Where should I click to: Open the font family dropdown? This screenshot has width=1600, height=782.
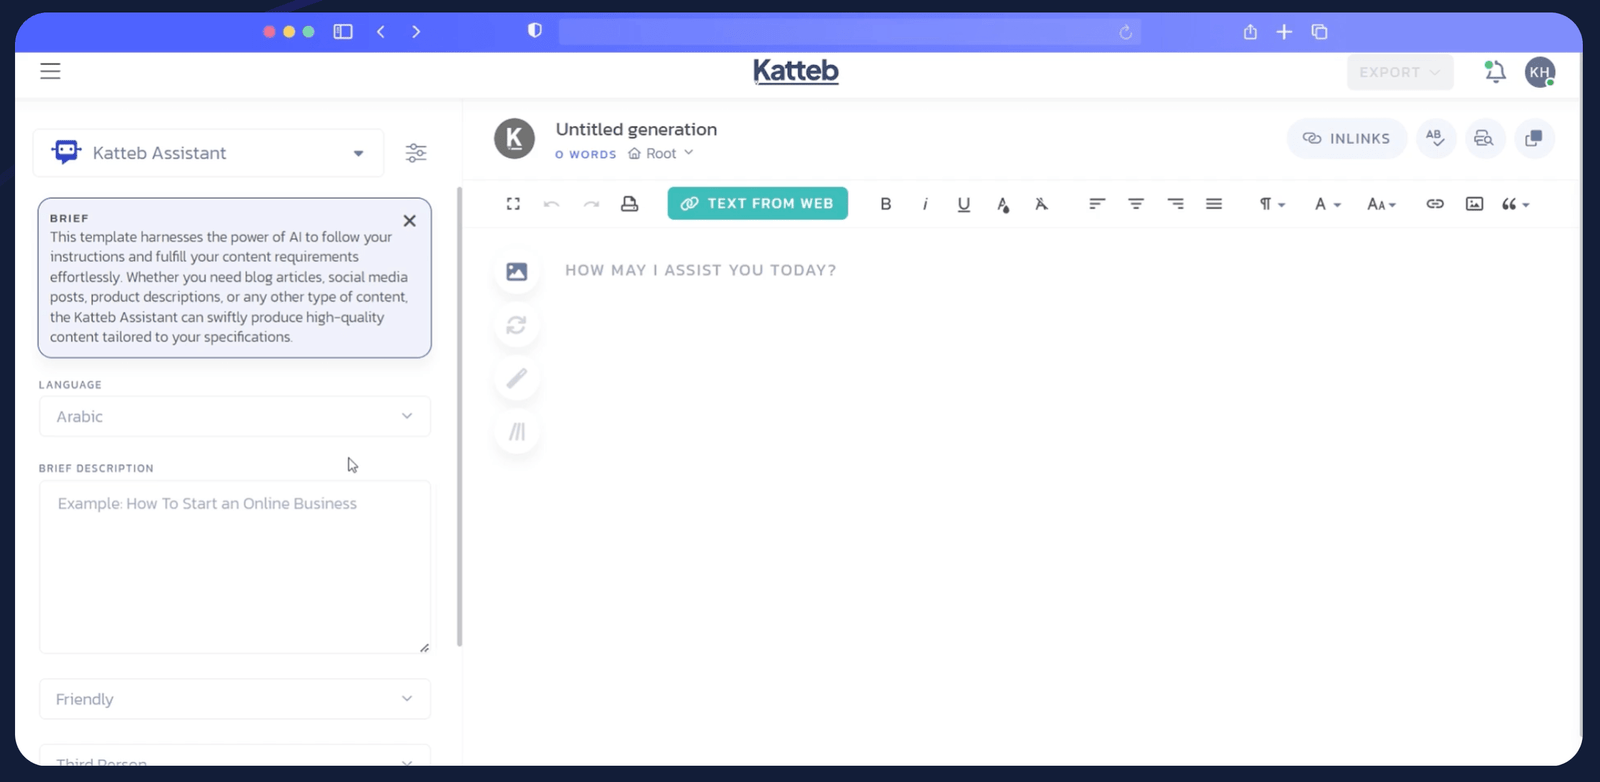[x=1327, y=204]
